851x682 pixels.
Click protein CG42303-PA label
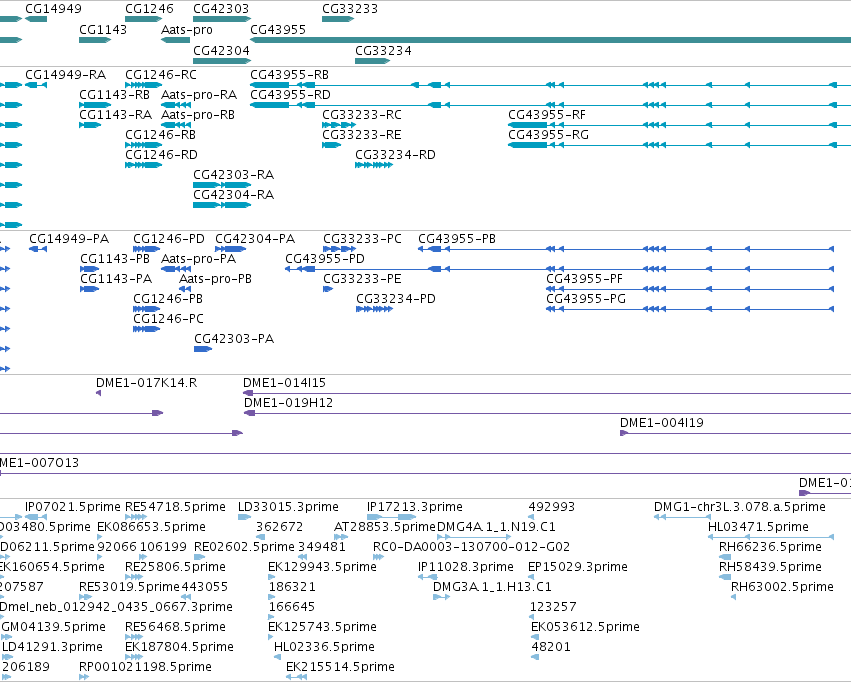[x=234, y=339]
